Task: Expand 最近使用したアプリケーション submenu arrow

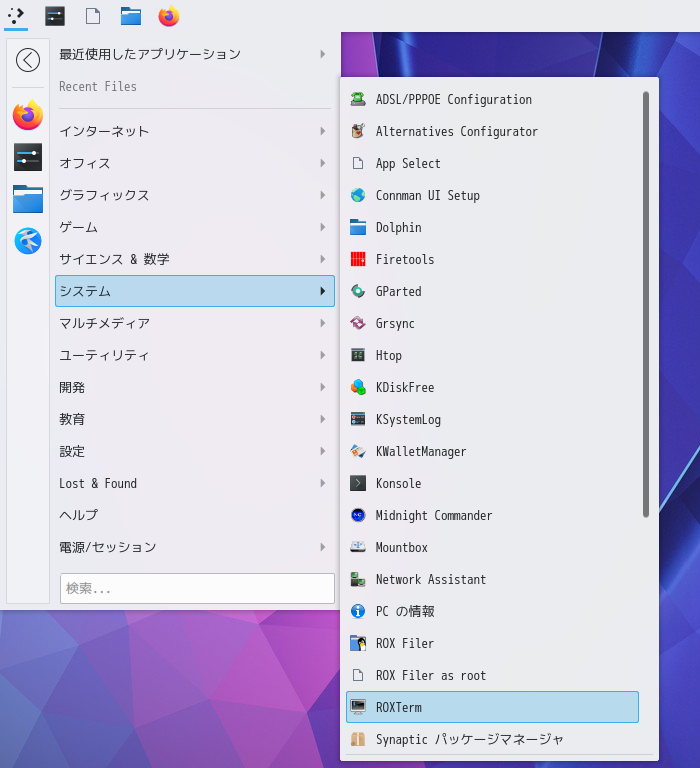Action: click(x=323, y=54)
